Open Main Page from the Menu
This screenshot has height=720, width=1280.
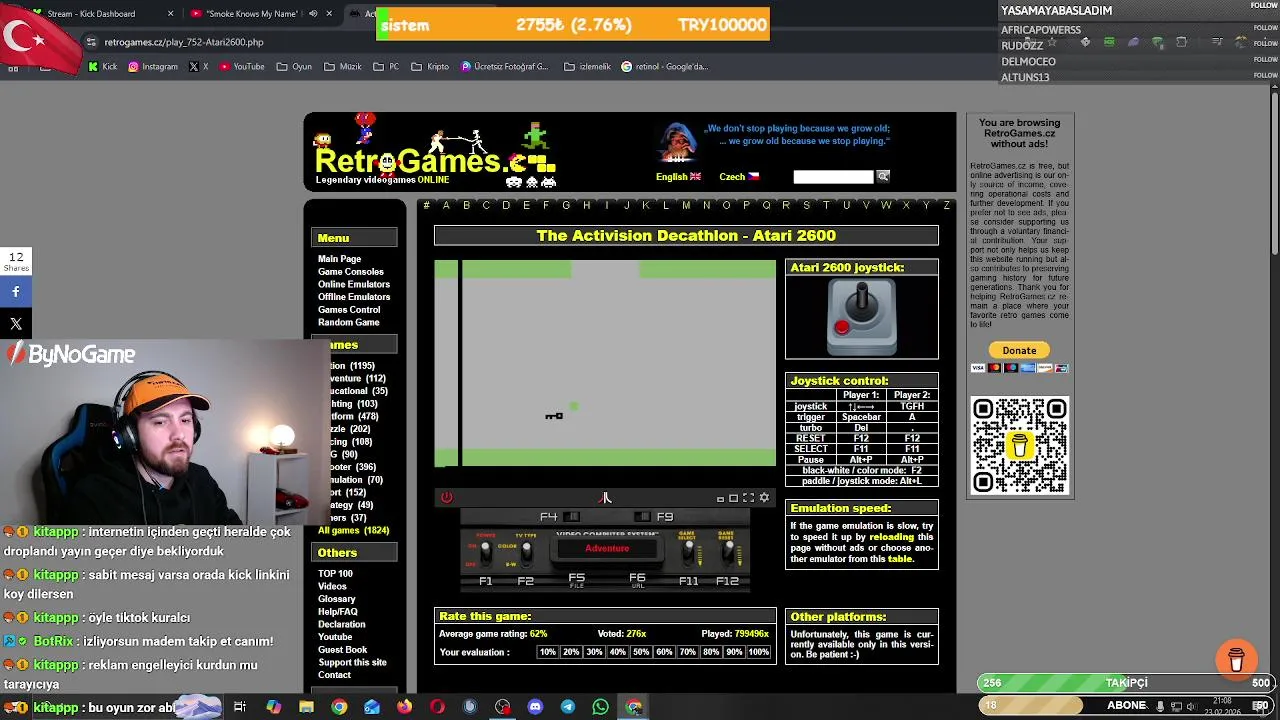339,259
